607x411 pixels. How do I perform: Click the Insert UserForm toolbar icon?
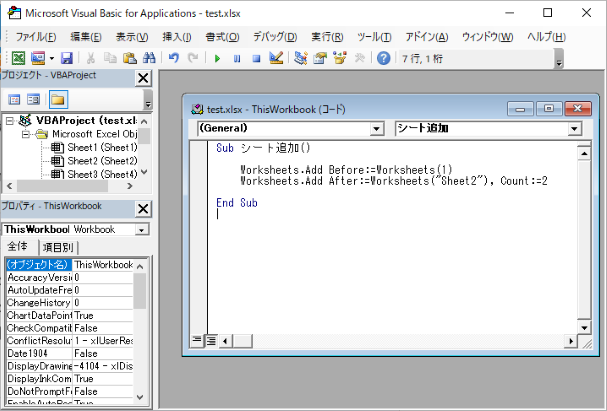(x=38, y=58)
